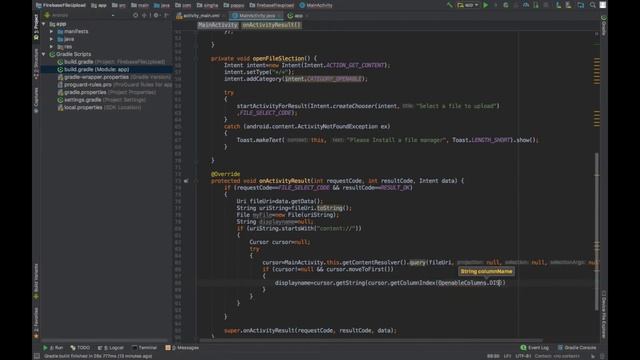Click the openFileSlection method name
Screen dimensions: 640x360
coord(278,58)
